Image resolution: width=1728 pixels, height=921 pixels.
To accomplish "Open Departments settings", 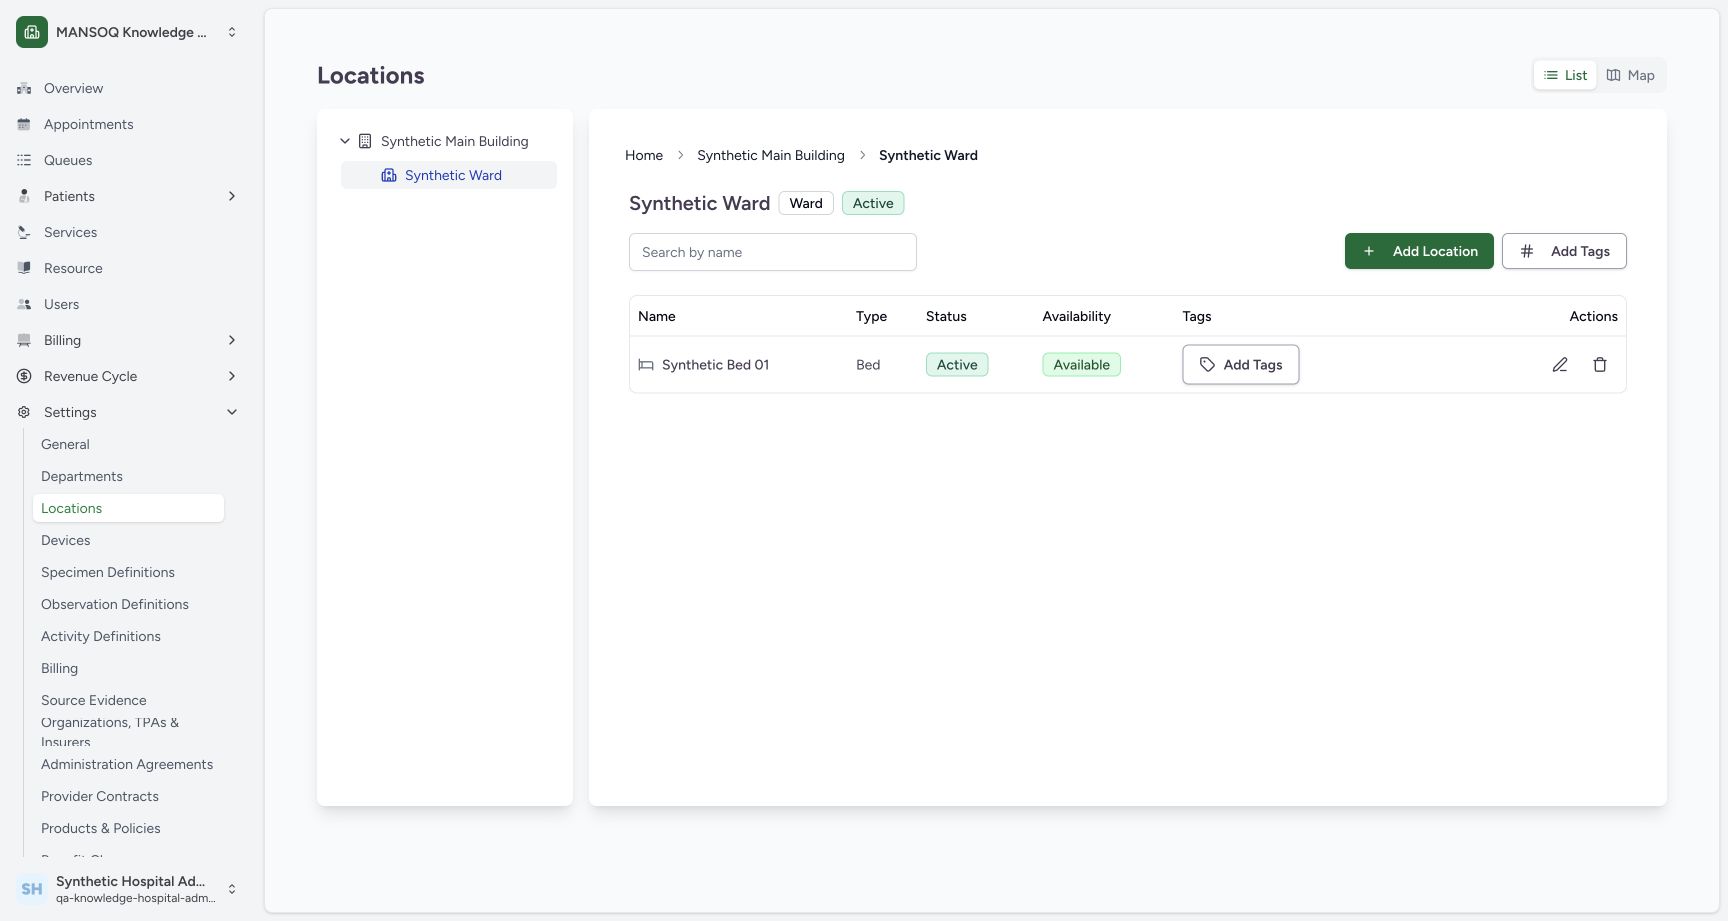I will click(82, 476).
